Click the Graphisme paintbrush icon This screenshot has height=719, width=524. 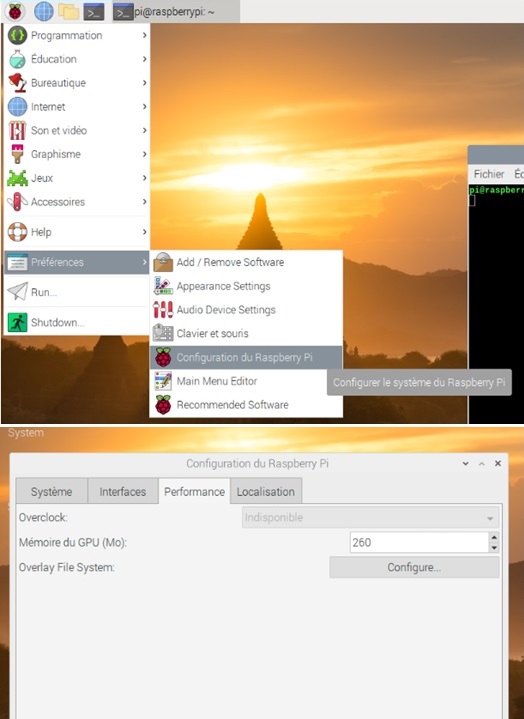[17, 154]
